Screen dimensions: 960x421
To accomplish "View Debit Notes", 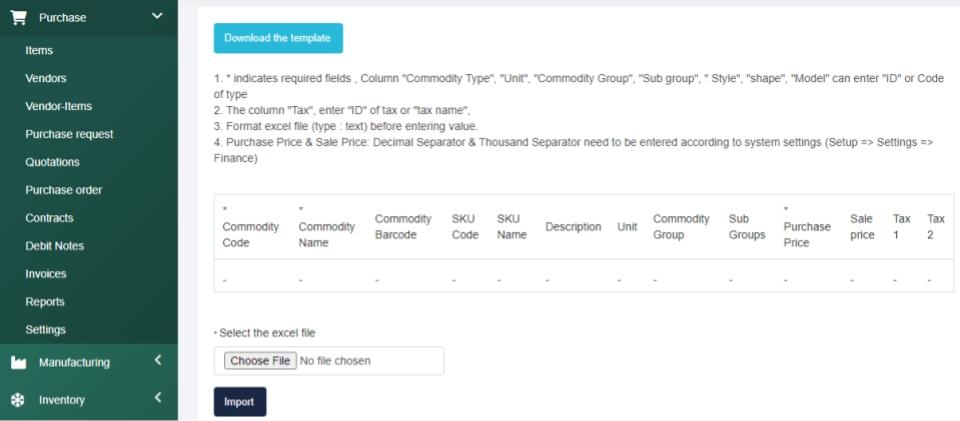I will (x=54, y=246).
